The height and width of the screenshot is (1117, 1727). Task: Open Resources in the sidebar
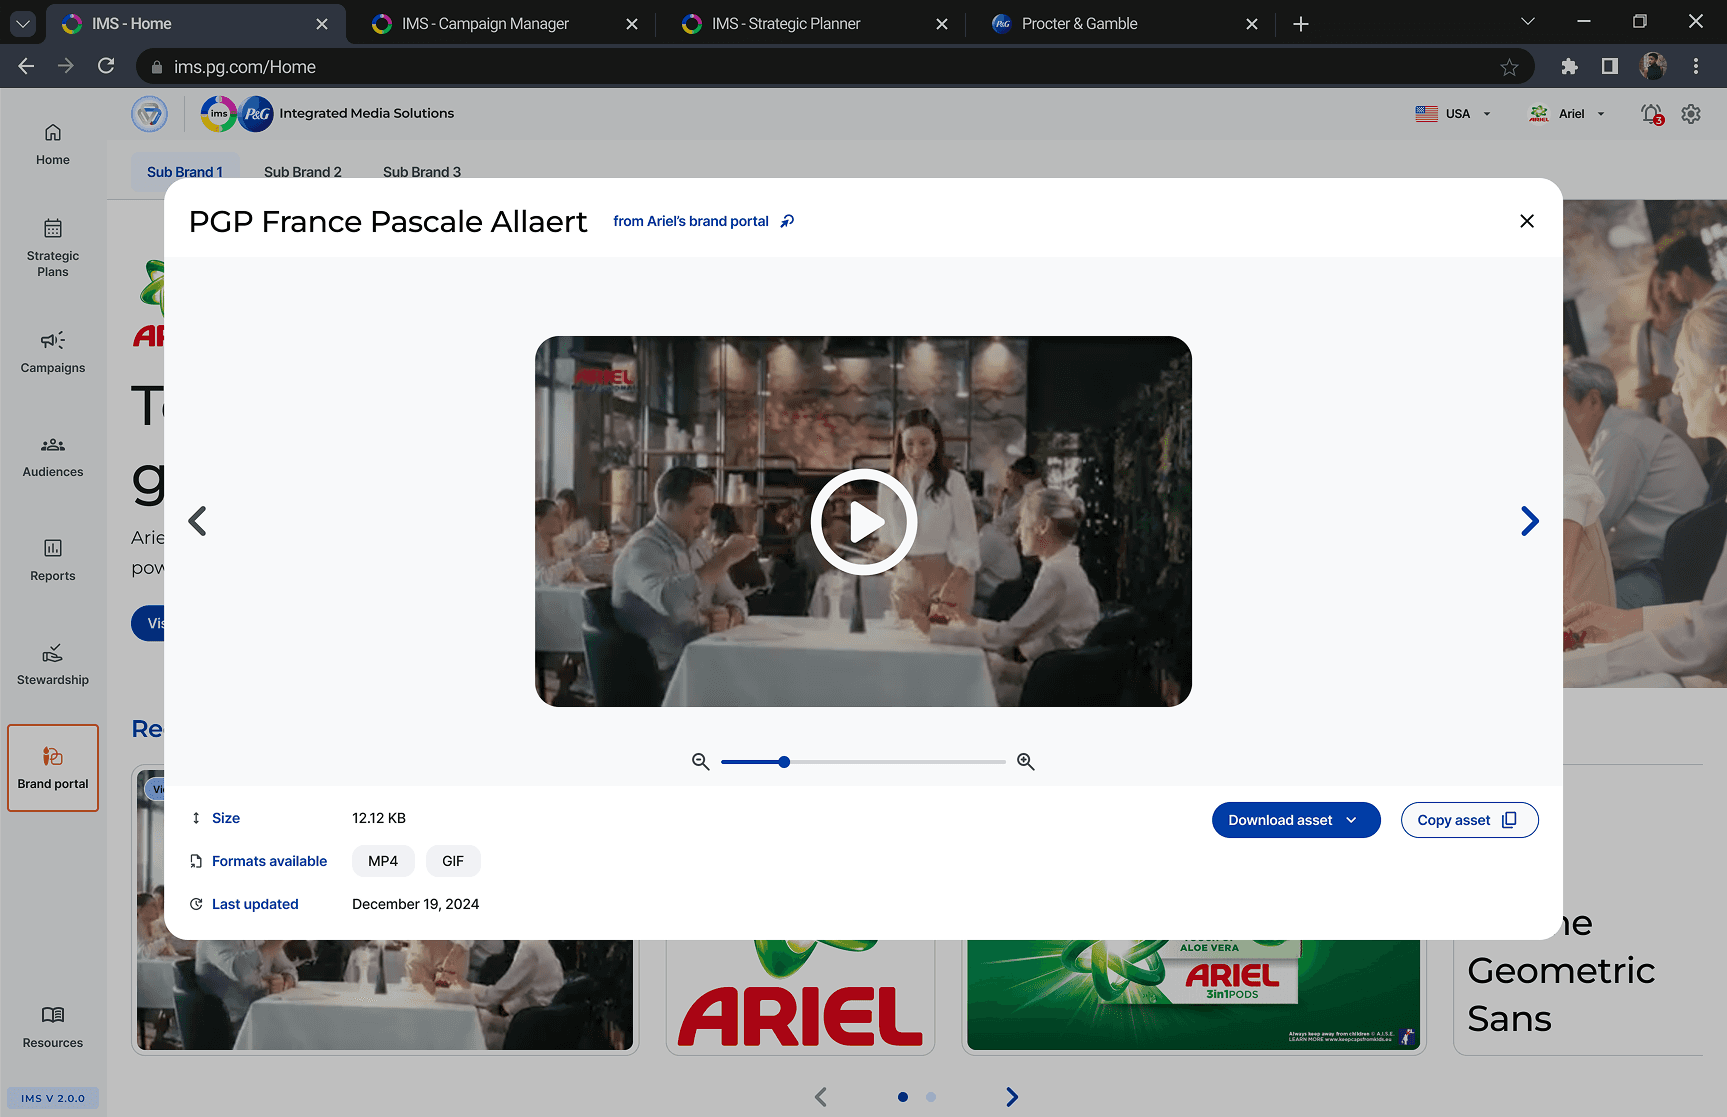click(53, 1028)
